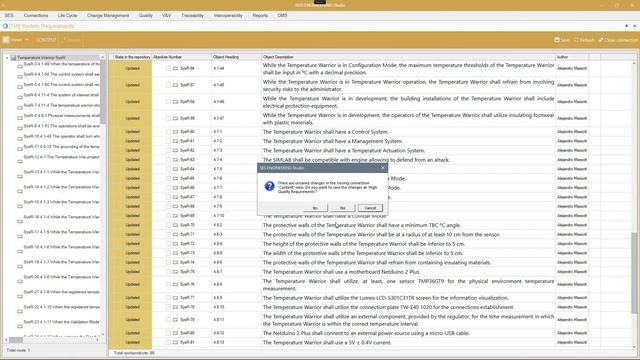Open the V&V menu
640x360 pixels.
coord(167,16)
